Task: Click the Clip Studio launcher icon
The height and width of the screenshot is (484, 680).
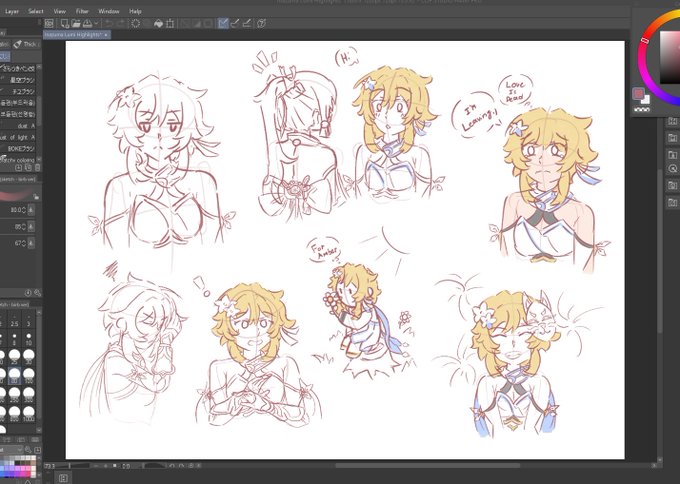Action: coord(49,23)
